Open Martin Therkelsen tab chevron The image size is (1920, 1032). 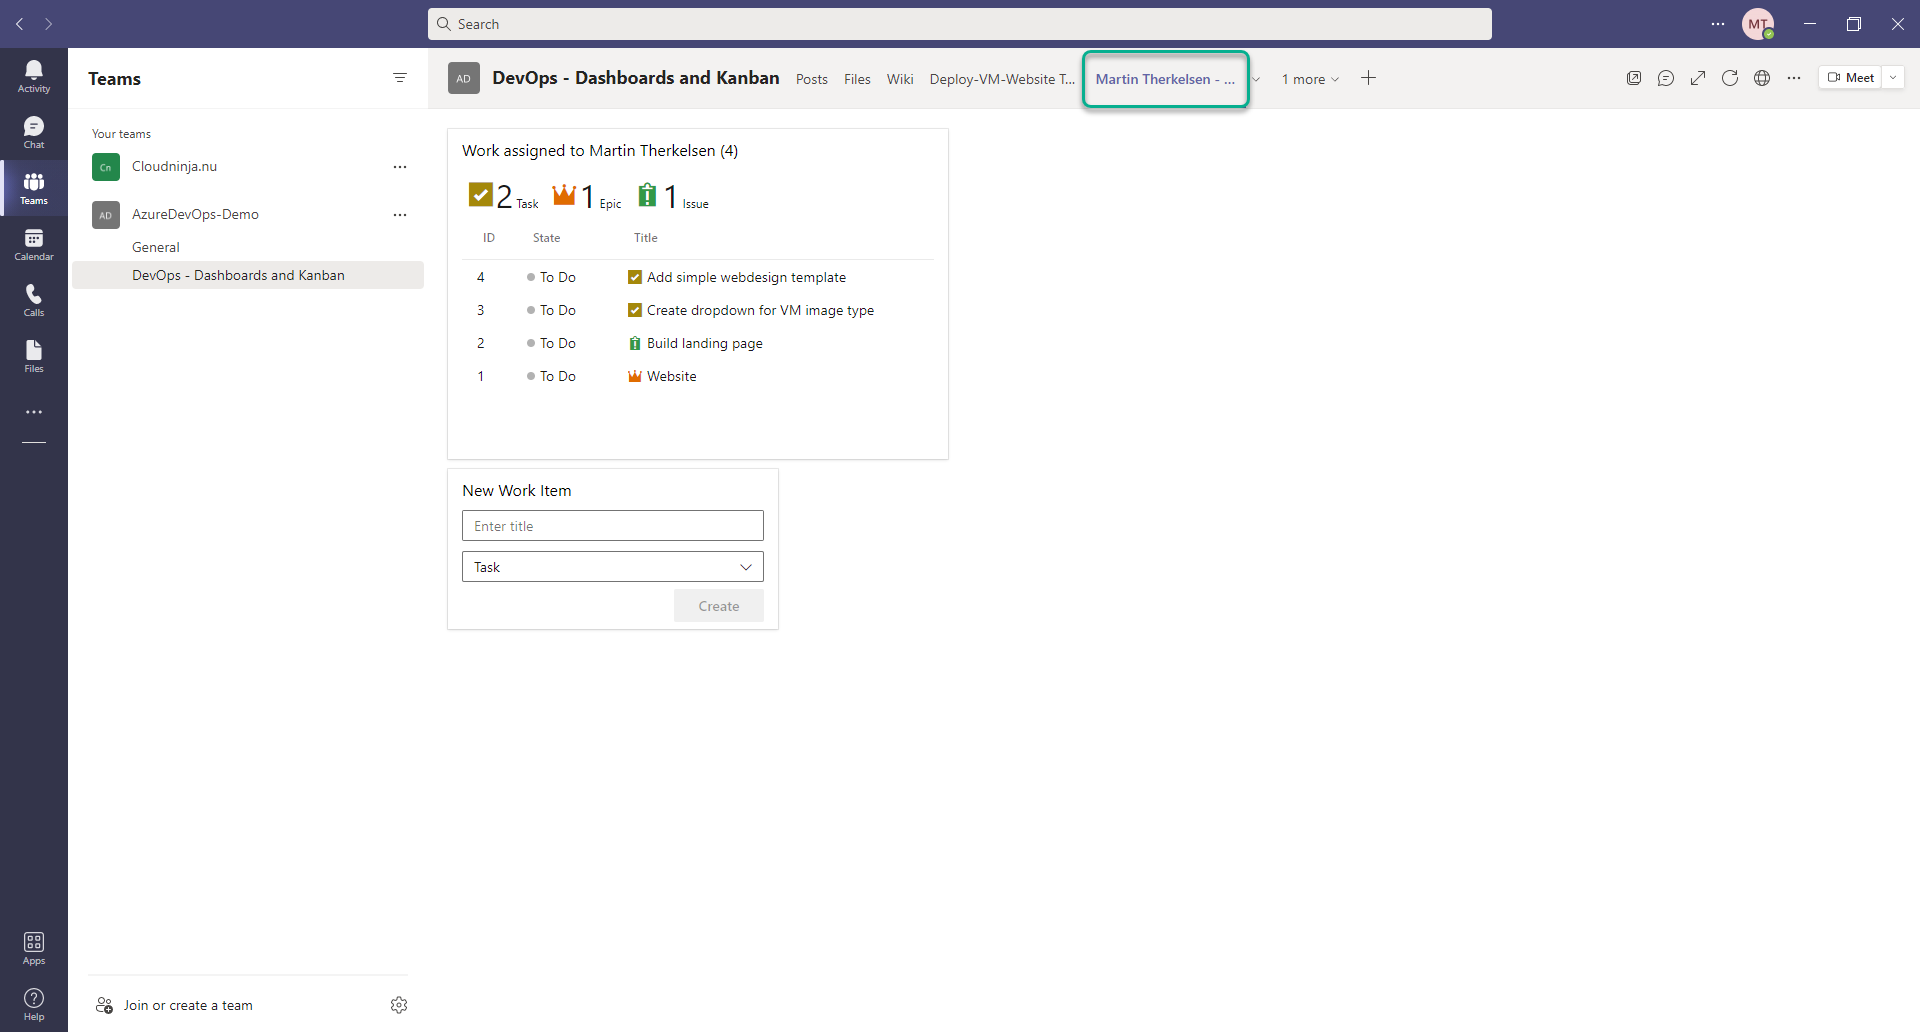[x=1256, y=79]
